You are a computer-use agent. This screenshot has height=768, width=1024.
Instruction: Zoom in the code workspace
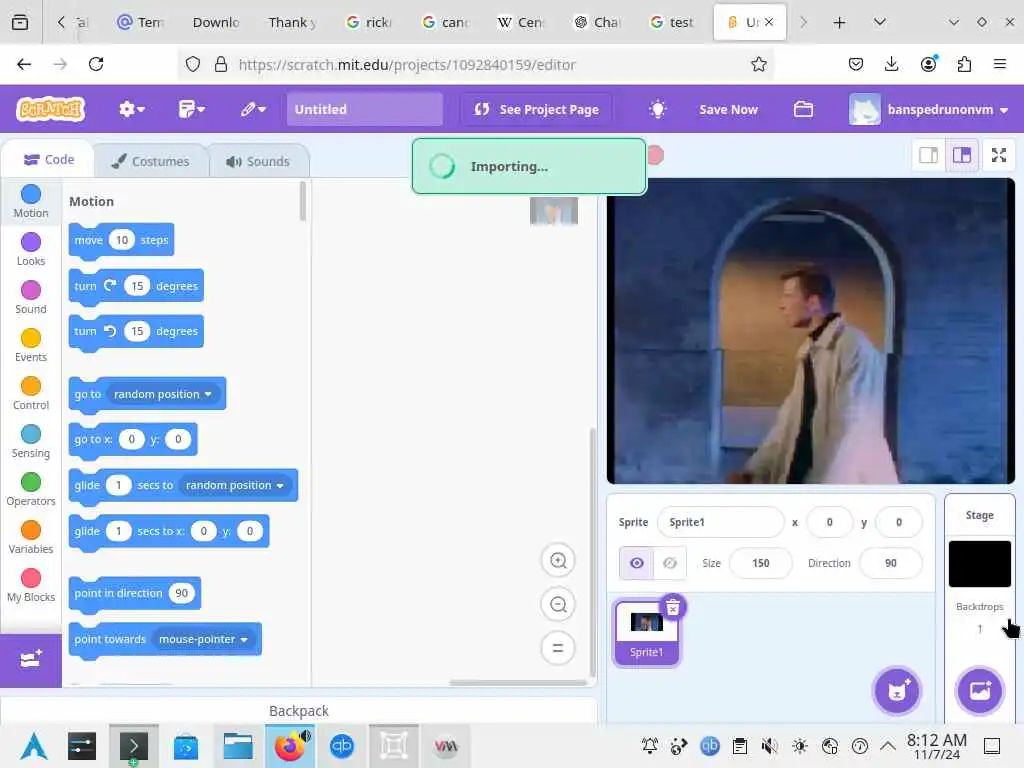tap(558, 560)
